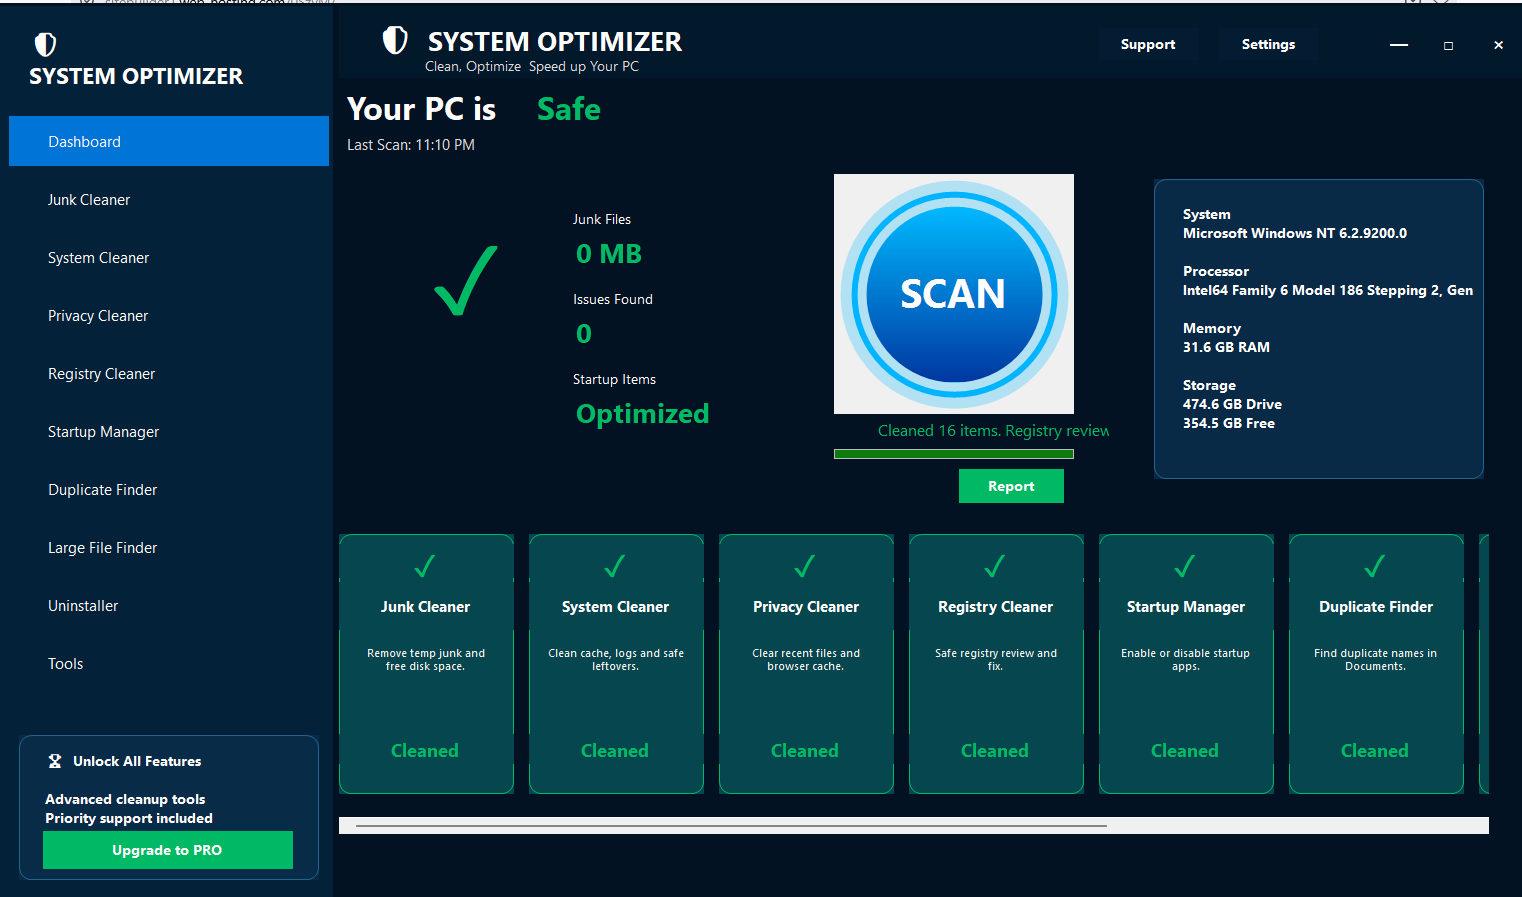The height and width of the screenshot is (897, 1522).
Task: Click 'Find duplicate names in Documents' description
Action: click(x=1376, y=660)
